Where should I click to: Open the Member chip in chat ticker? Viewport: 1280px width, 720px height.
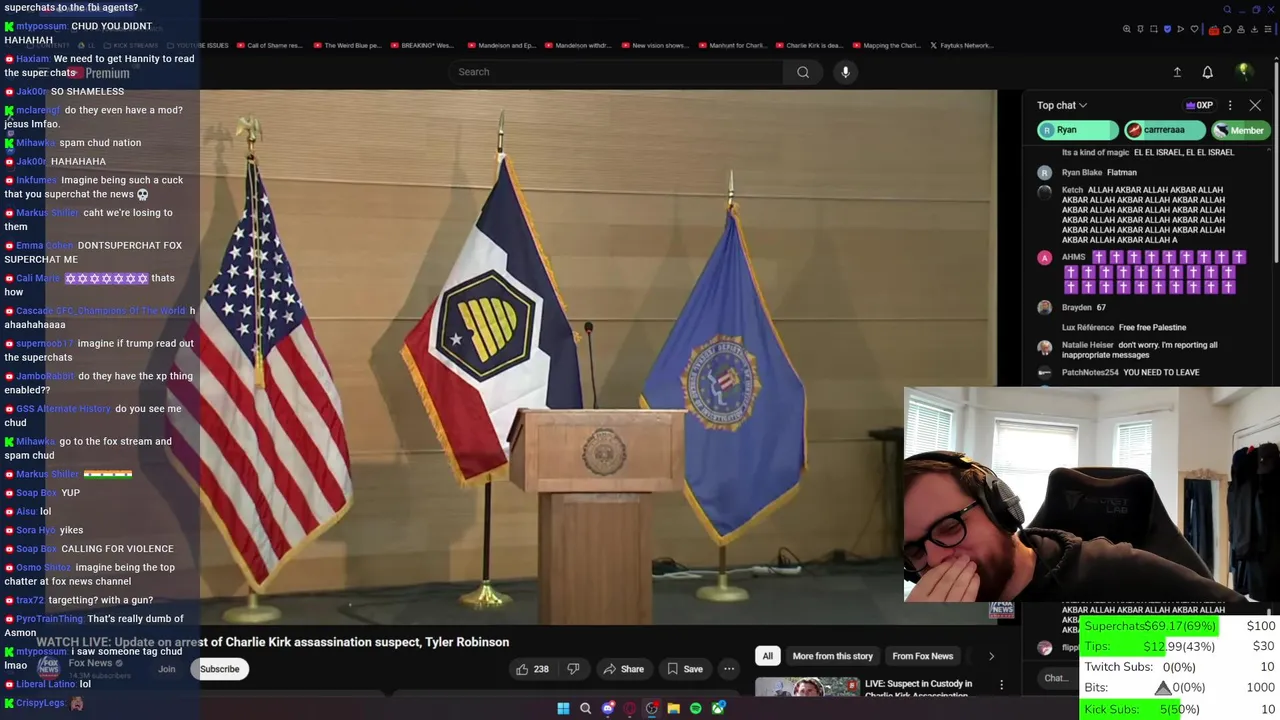[x=1240, y=130]
